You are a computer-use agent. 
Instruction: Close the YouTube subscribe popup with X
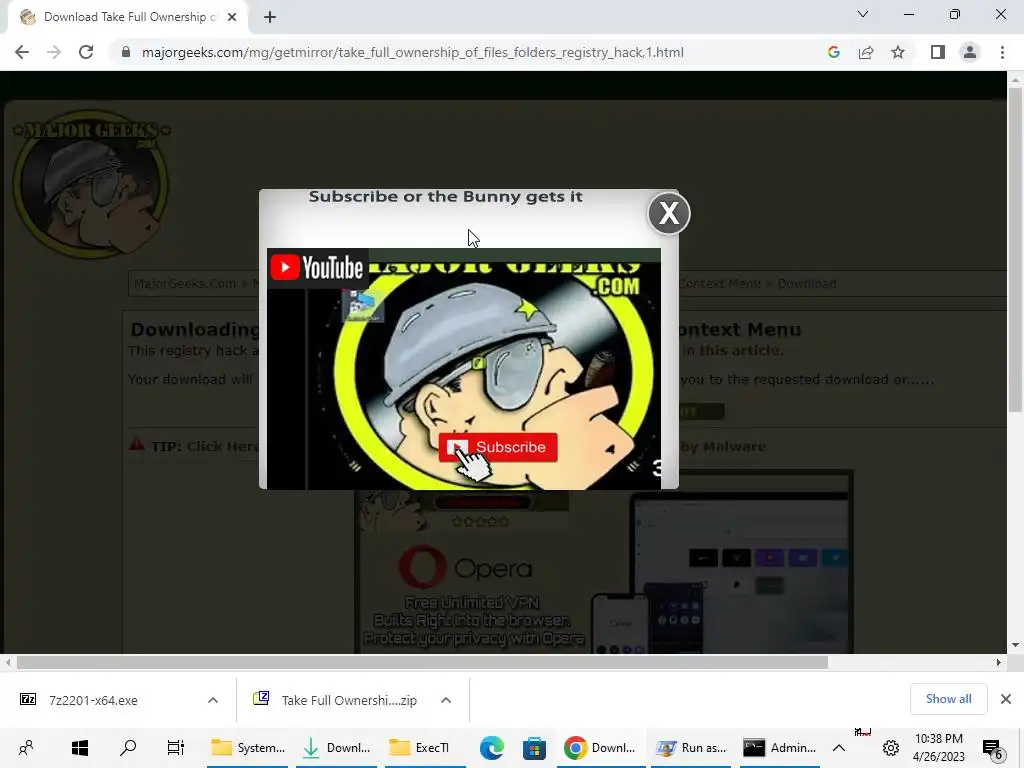(669, 213)
